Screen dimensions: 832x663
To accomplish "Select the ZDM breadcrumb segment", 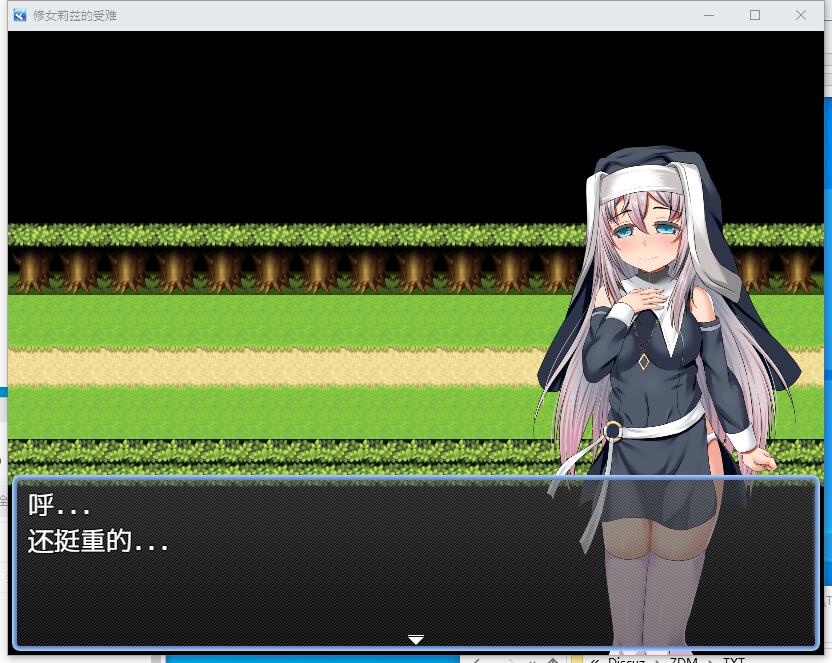I will (x=686, y=660).
